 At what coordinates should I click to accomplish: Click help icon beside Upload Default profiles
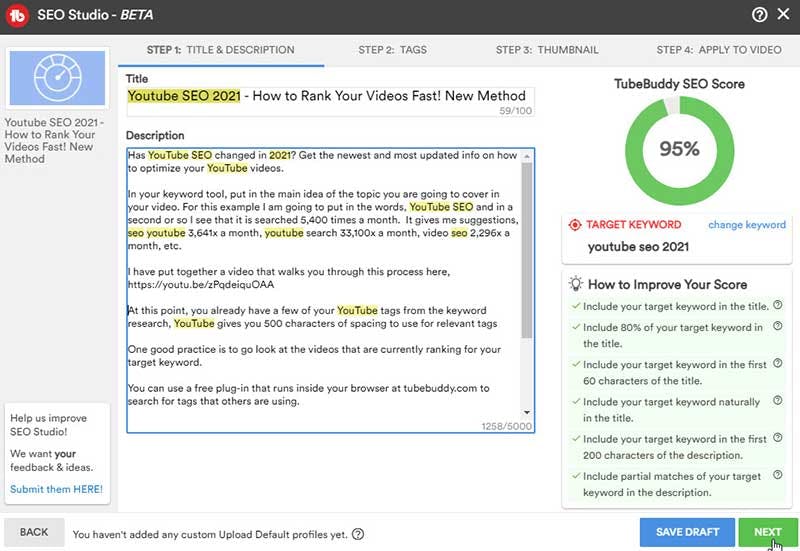click(358, 534)
